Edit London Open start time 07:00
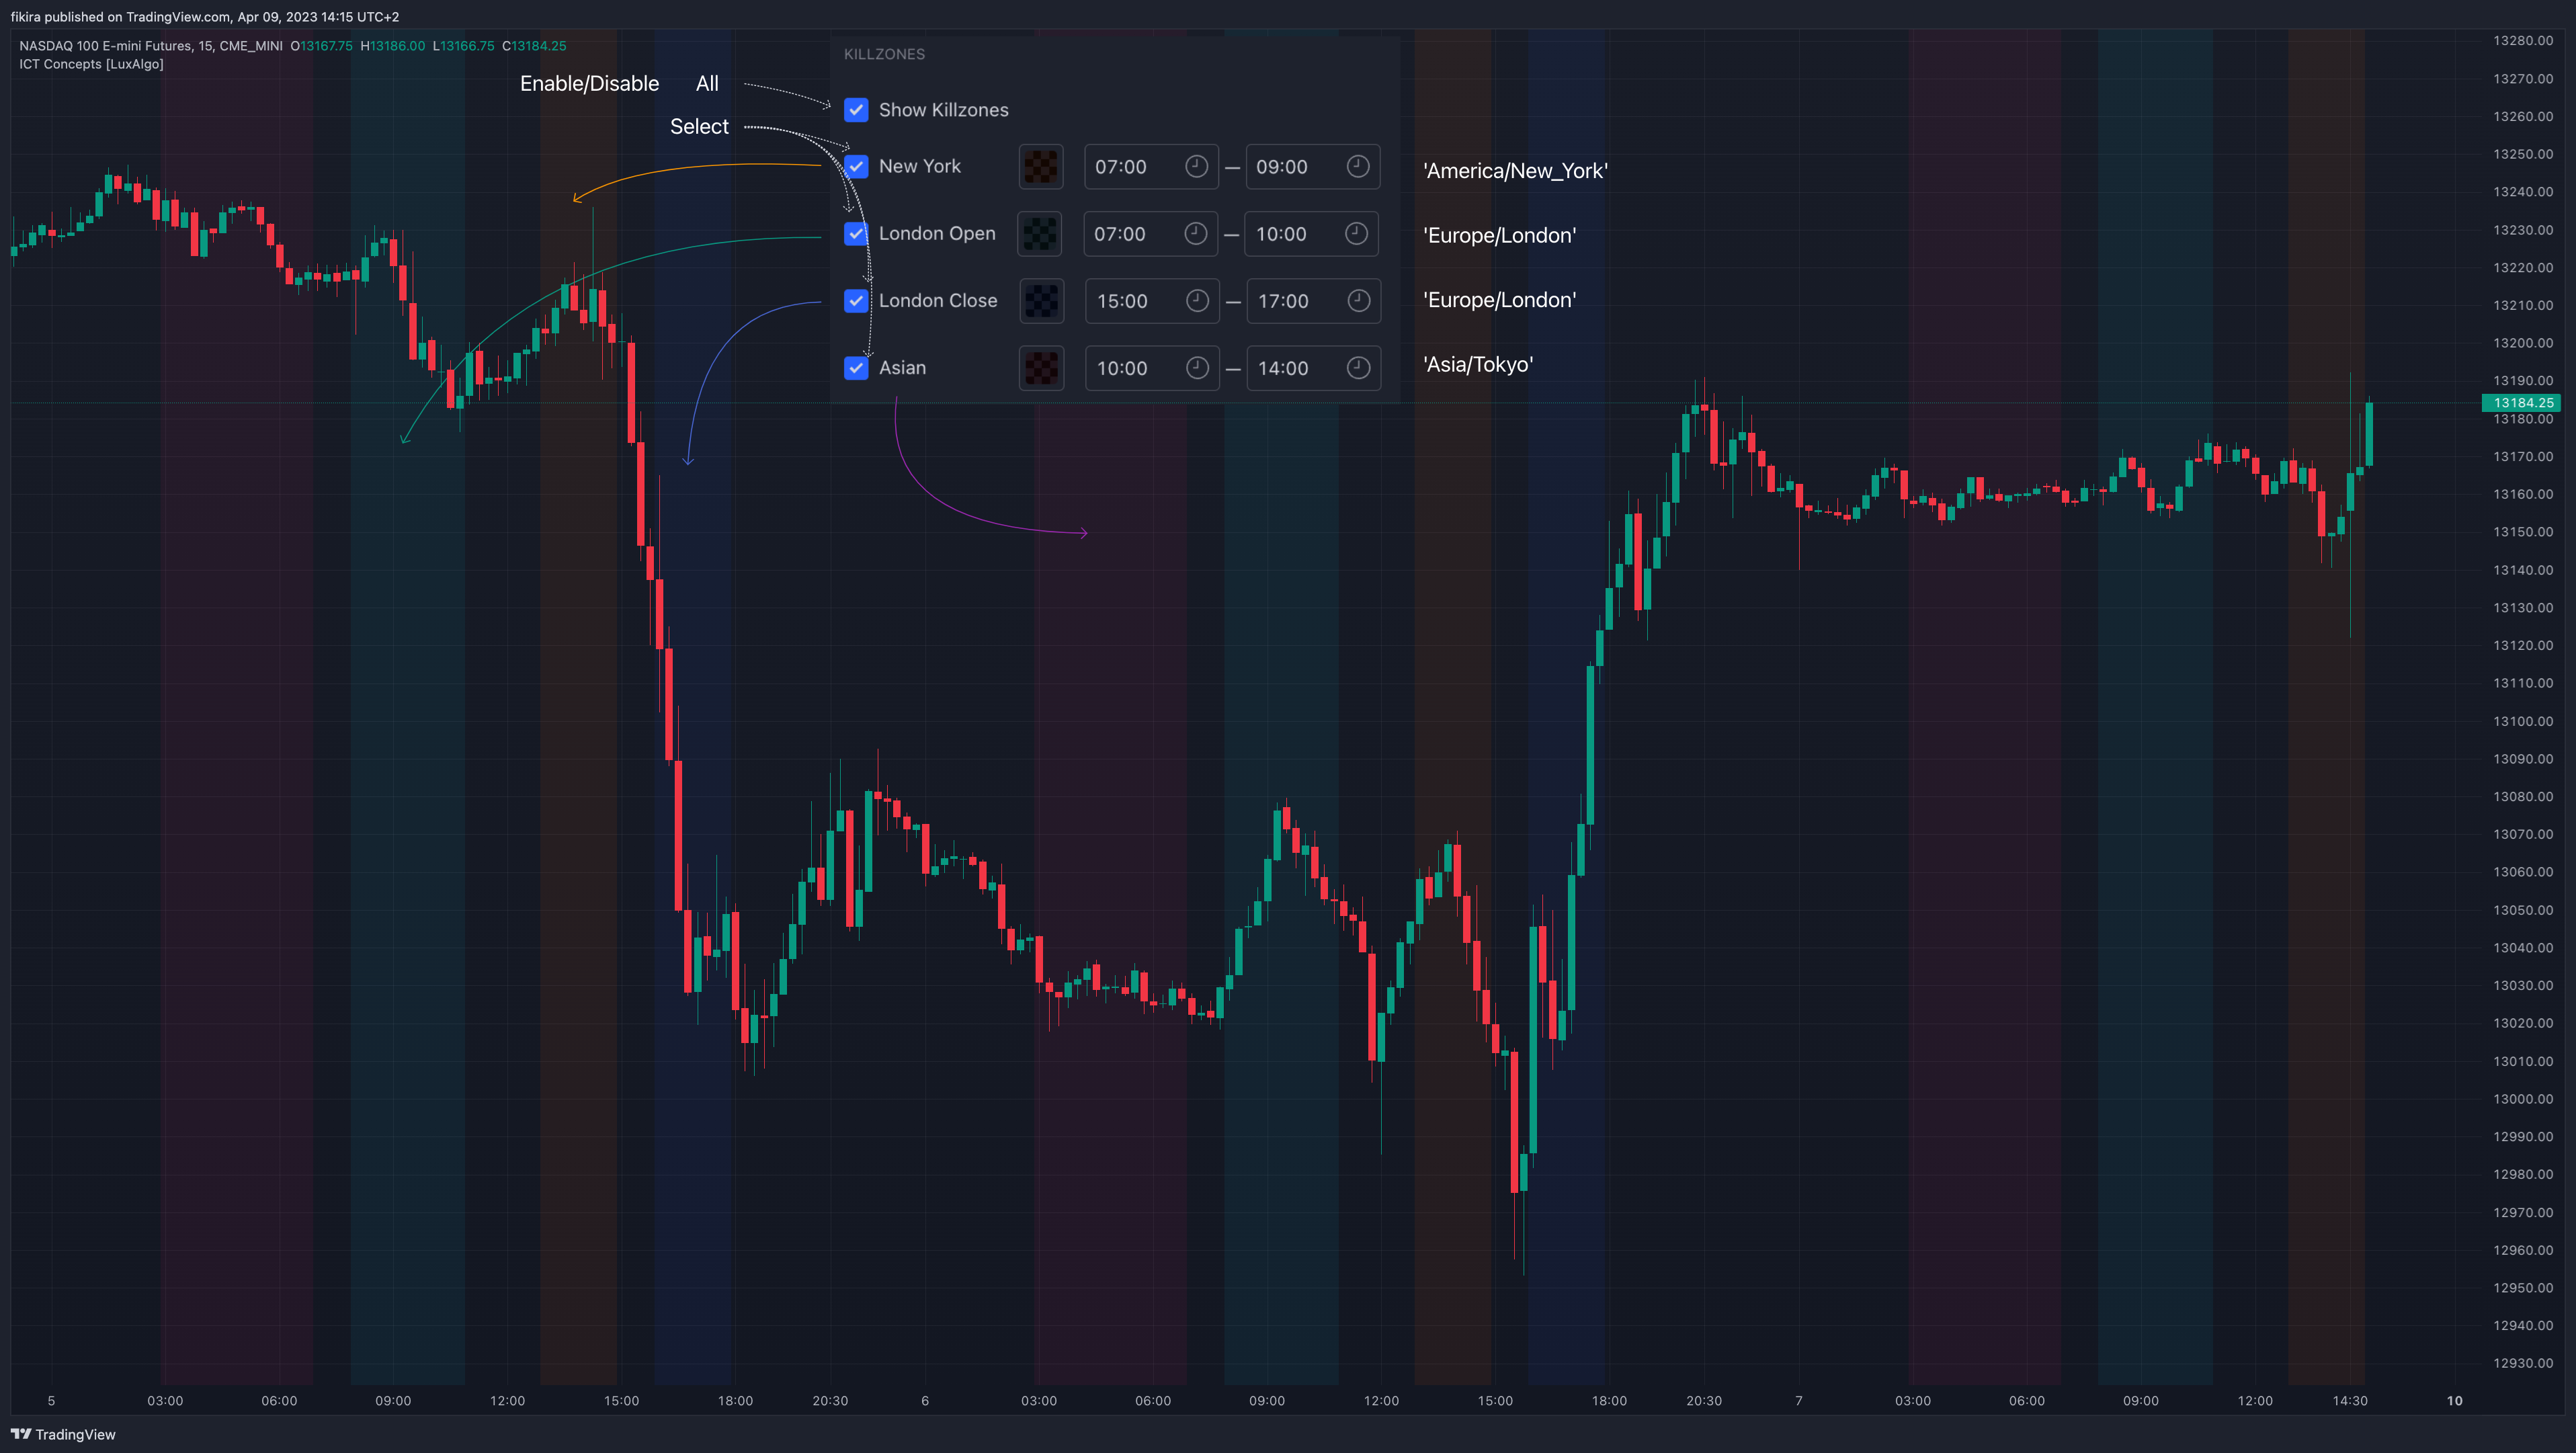 click(x=1151, y=234)
